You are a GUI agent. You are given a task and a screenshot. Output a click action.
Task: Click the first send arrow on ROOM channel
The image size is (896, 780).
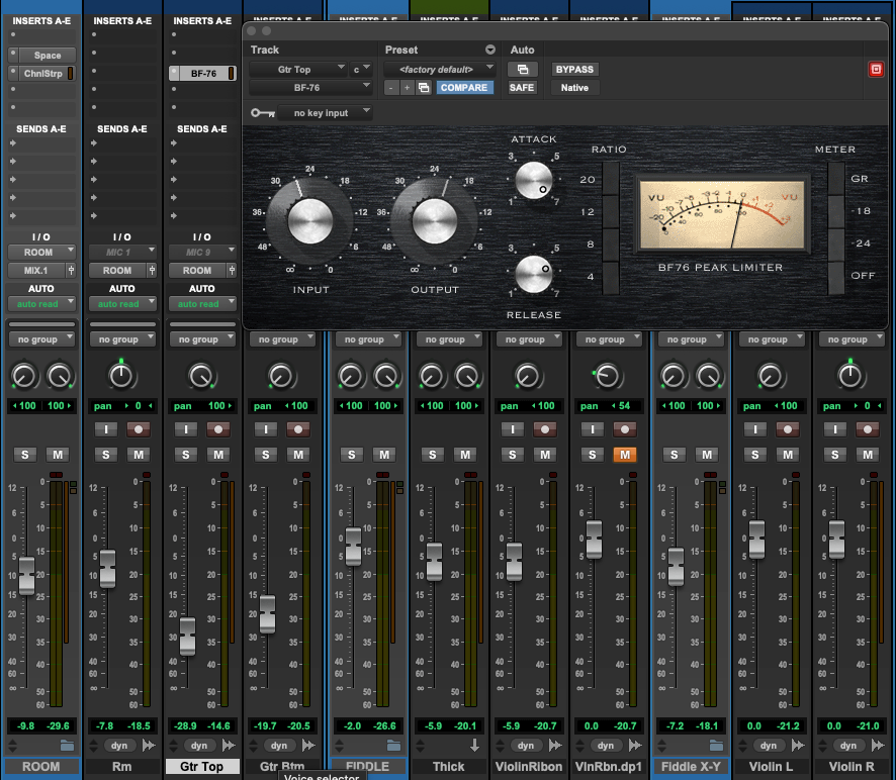tap(13, 143)
